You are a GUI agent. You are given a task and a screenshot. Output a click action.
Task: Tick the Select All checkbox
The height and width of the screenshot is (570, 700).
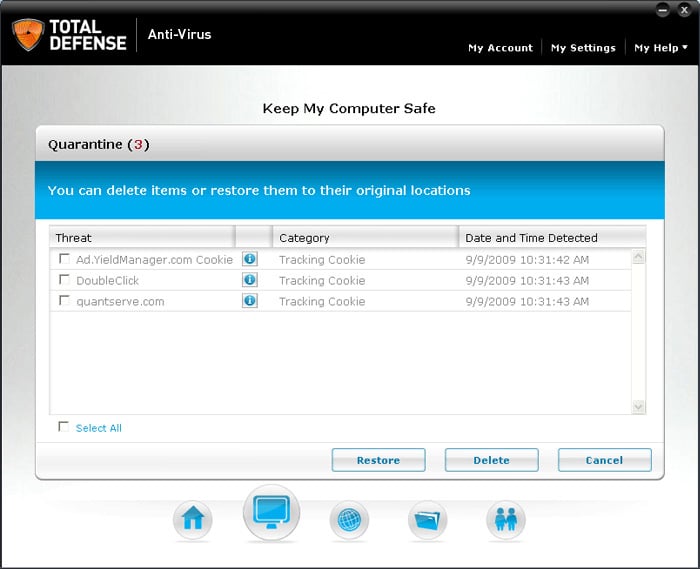[64, 427]
